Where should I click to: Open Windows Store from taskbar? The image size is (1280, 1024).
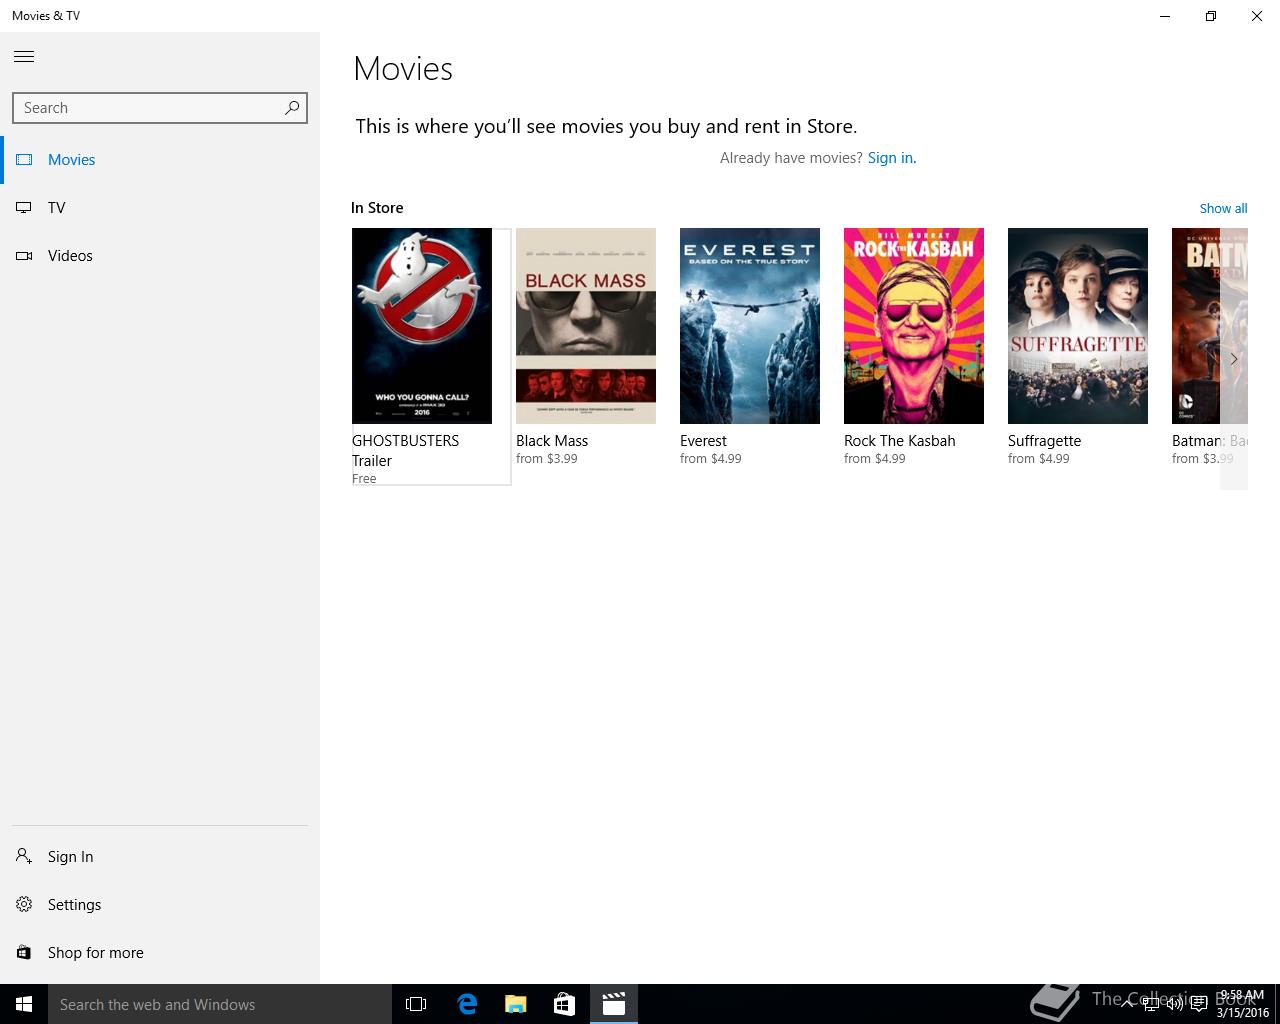[565, 1004]
